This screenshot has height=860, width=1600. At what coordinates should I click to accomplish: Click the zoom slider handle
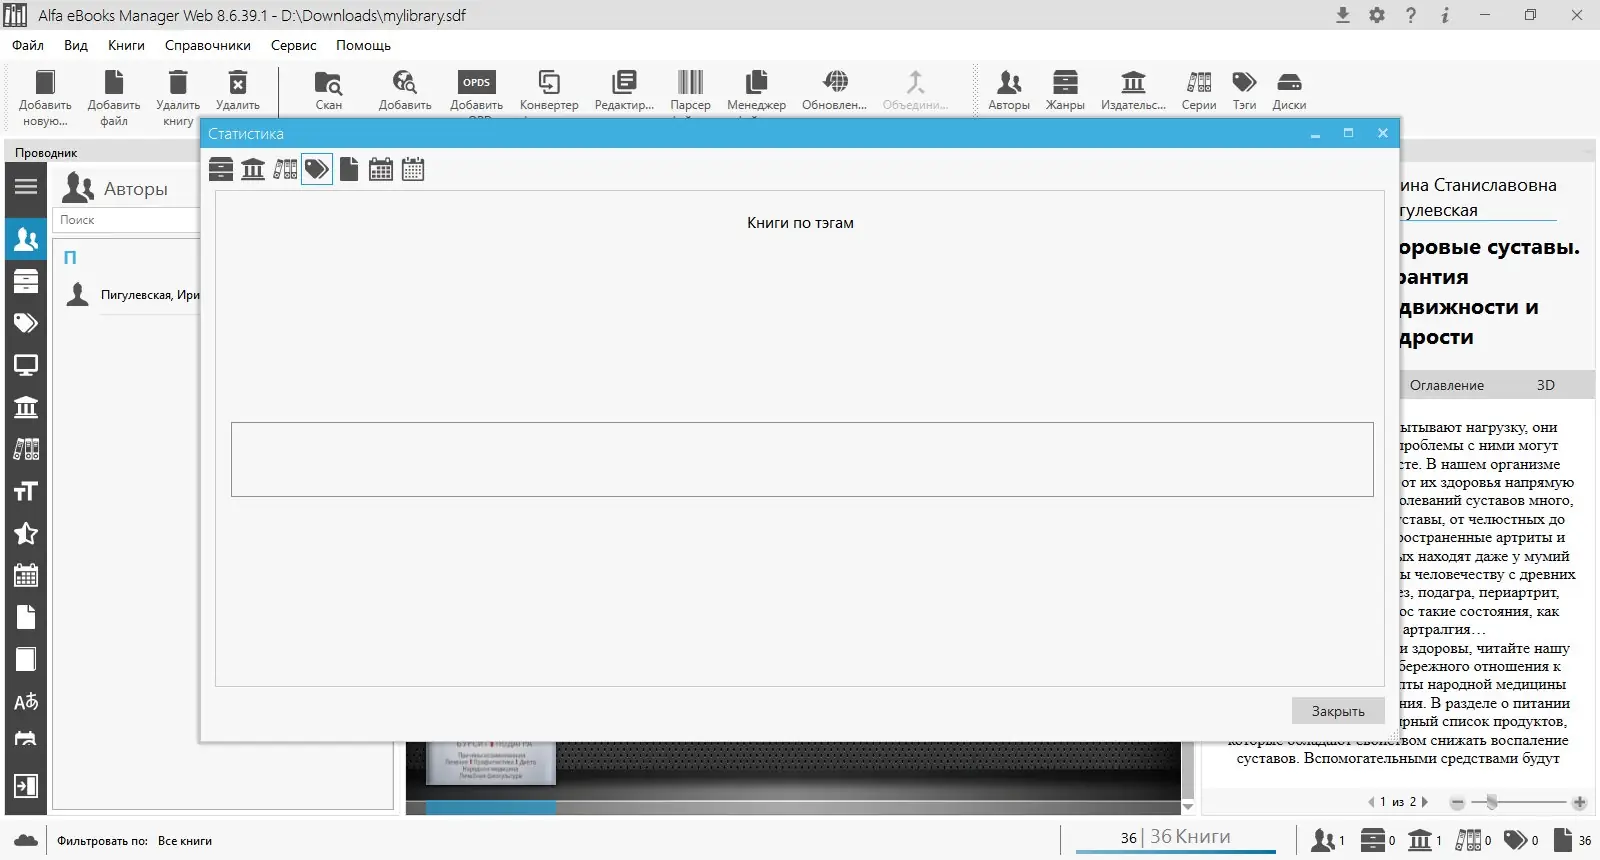1492,802
